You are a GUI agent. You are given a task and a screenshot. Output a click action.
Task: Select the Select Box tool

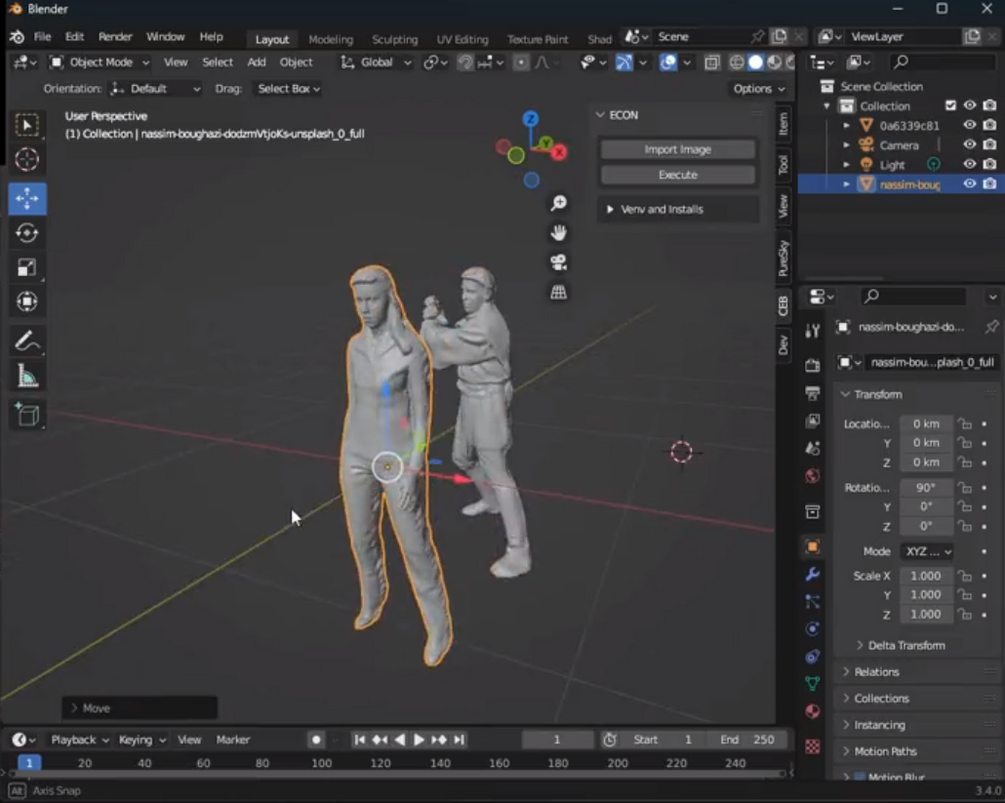click(27, 125)
